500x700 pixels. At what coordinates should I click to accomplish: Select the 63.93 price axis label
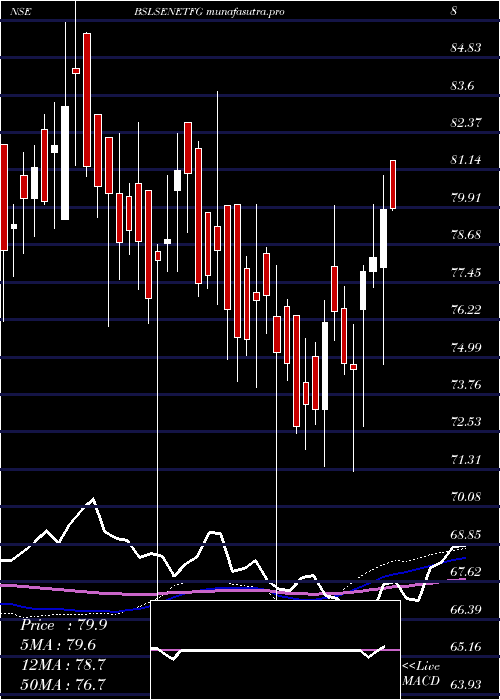(466, 684)
